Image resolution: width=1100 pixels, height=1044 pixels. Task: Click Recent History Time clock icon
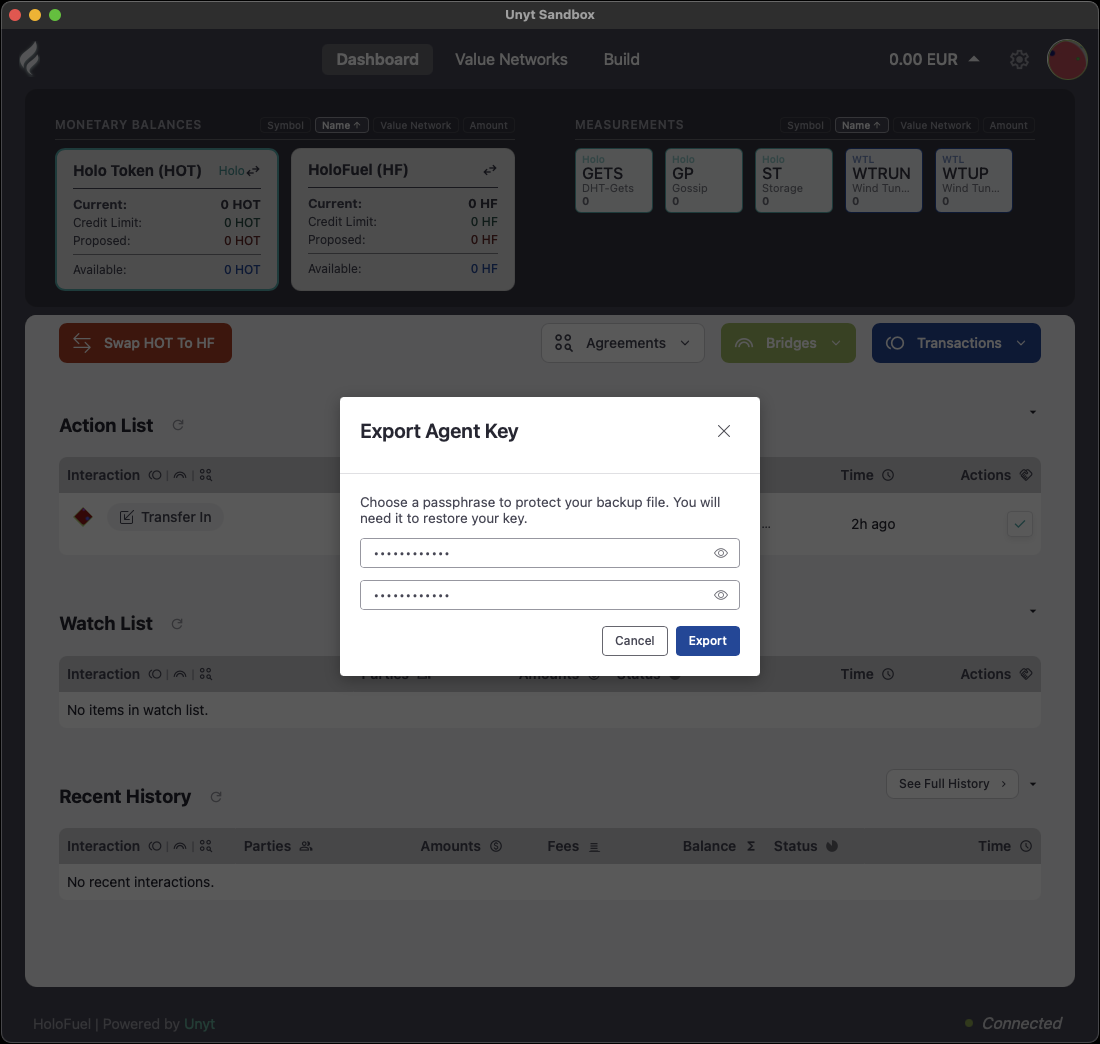(1026, 846)
